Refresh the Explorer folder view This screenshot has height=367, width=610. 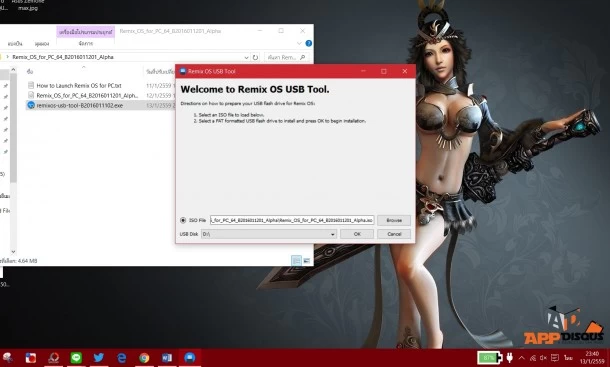tap(255, 57)
